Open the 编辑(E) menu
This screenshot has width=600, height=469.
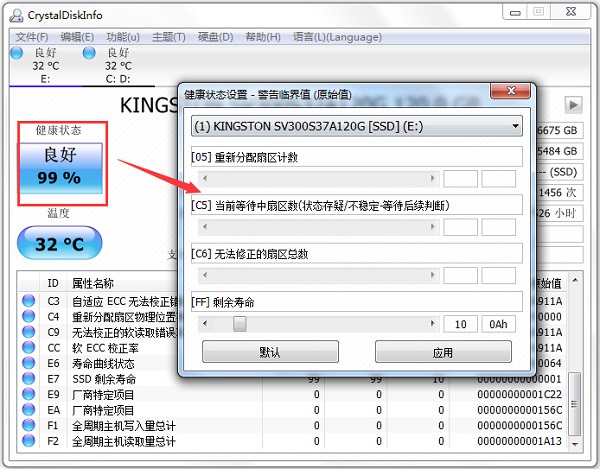77,37
